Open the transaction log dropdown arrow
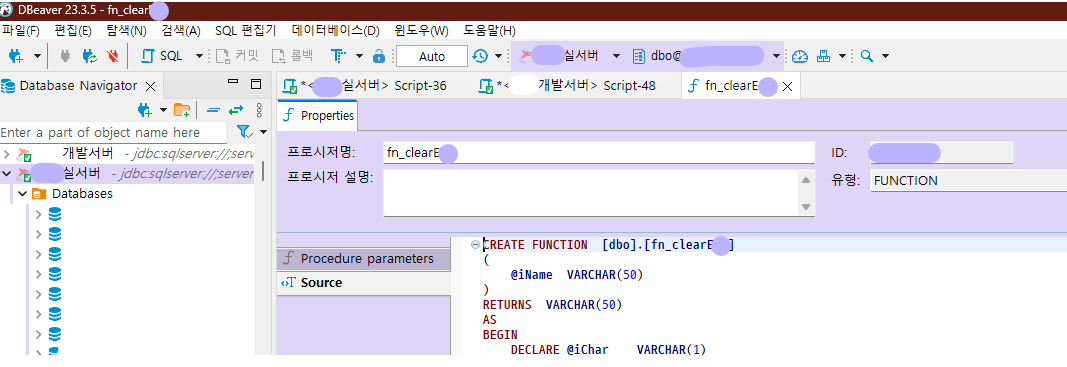 point(498,57)
